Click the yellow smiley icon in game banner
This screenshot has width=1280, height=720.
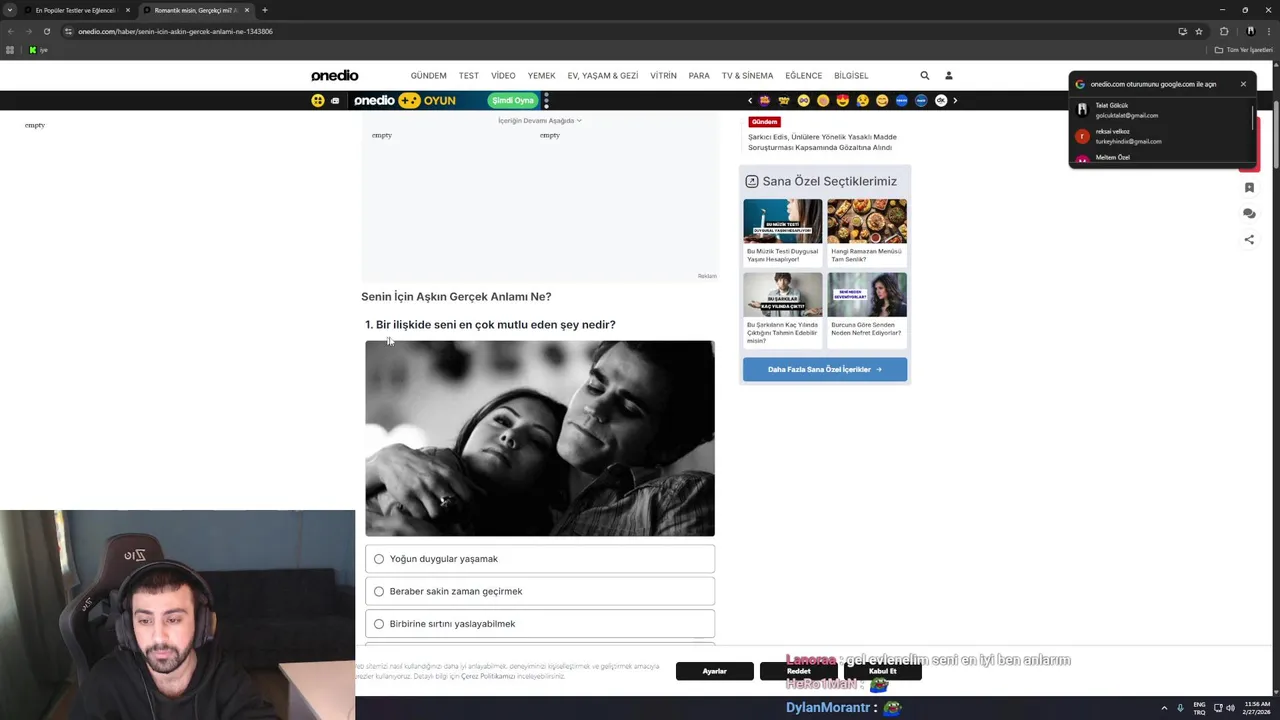(x=318, y=101)
